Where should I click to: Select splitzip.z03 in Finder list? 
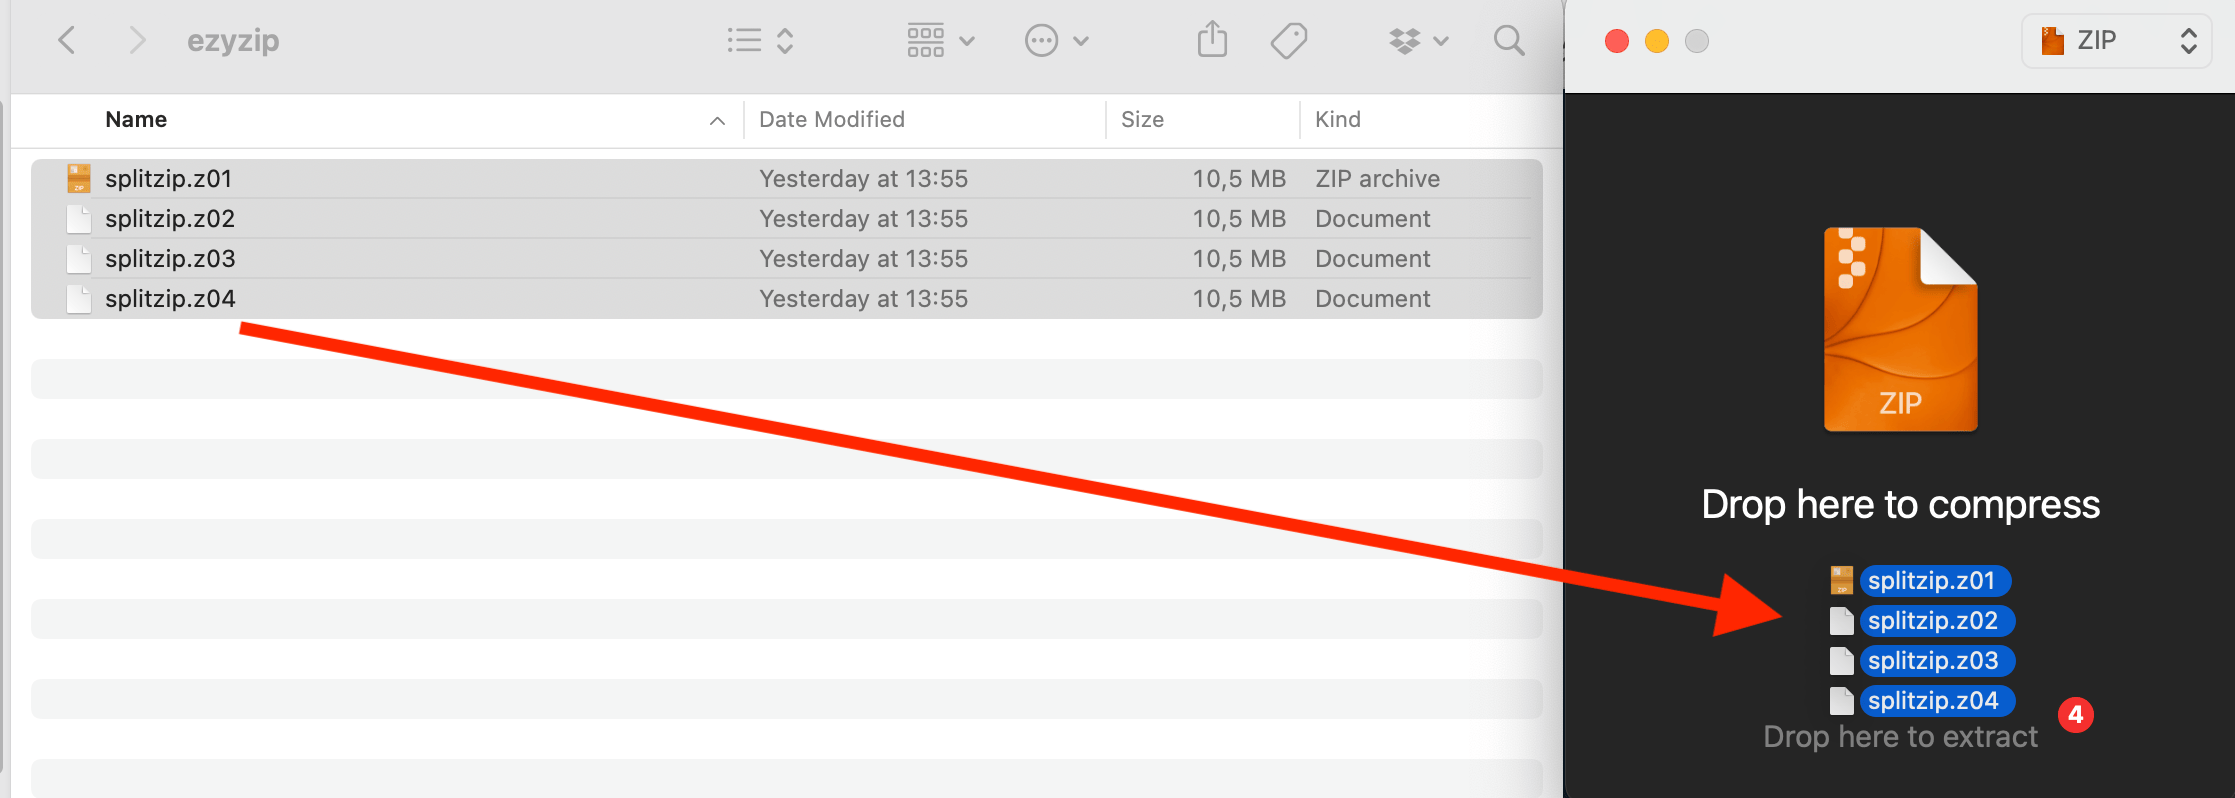point(786,259)
